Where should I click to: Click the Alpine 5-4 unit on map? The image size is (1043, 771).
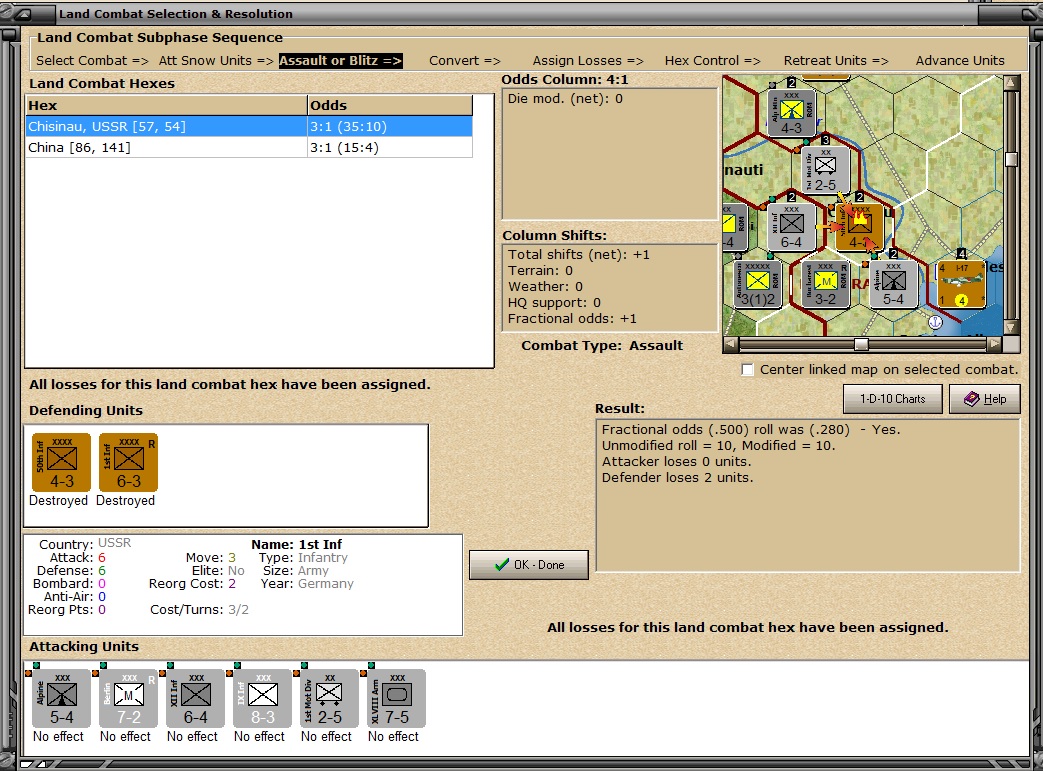coord(893,285)
